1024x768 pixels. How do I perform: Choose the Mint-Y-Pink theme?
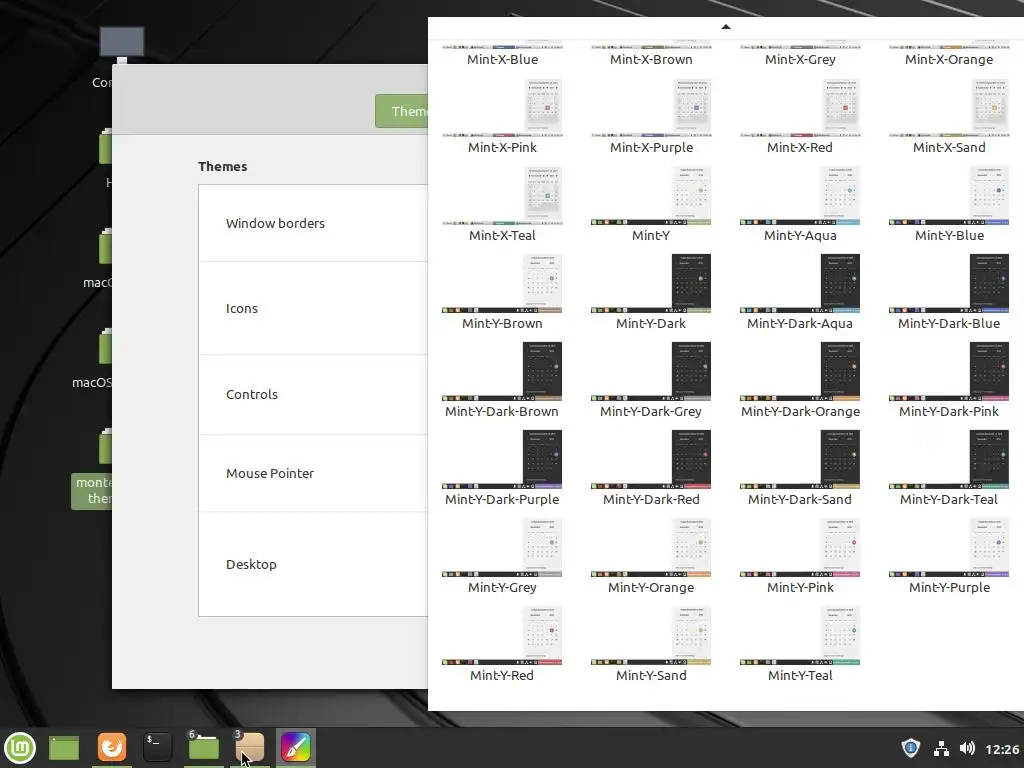coord(800,557)
